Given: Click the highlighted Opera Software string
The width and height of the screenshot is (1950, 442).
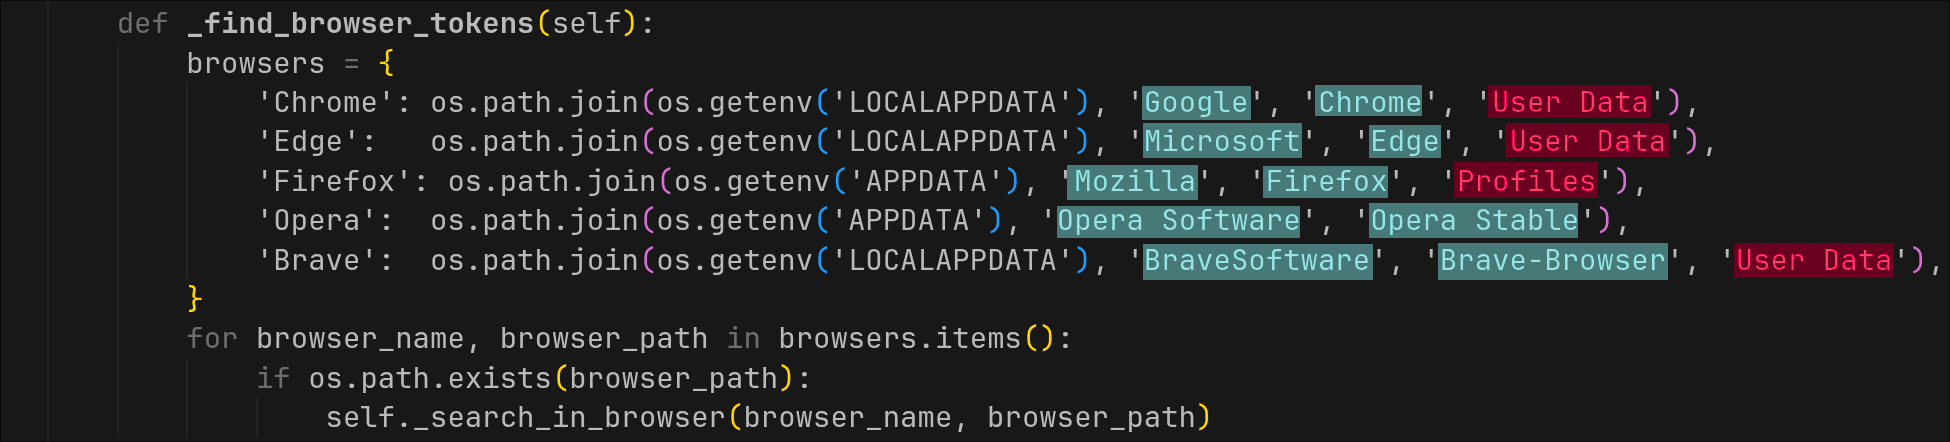Looking at the screenshot, I should pyautogui.click(x=1178, y=220).
